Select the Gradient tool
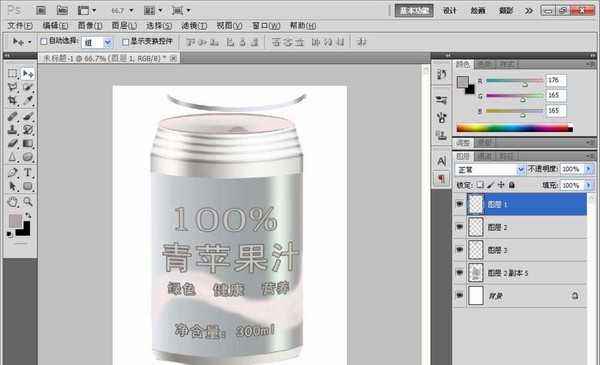600x365 pixels. click(x=28, y=143)
